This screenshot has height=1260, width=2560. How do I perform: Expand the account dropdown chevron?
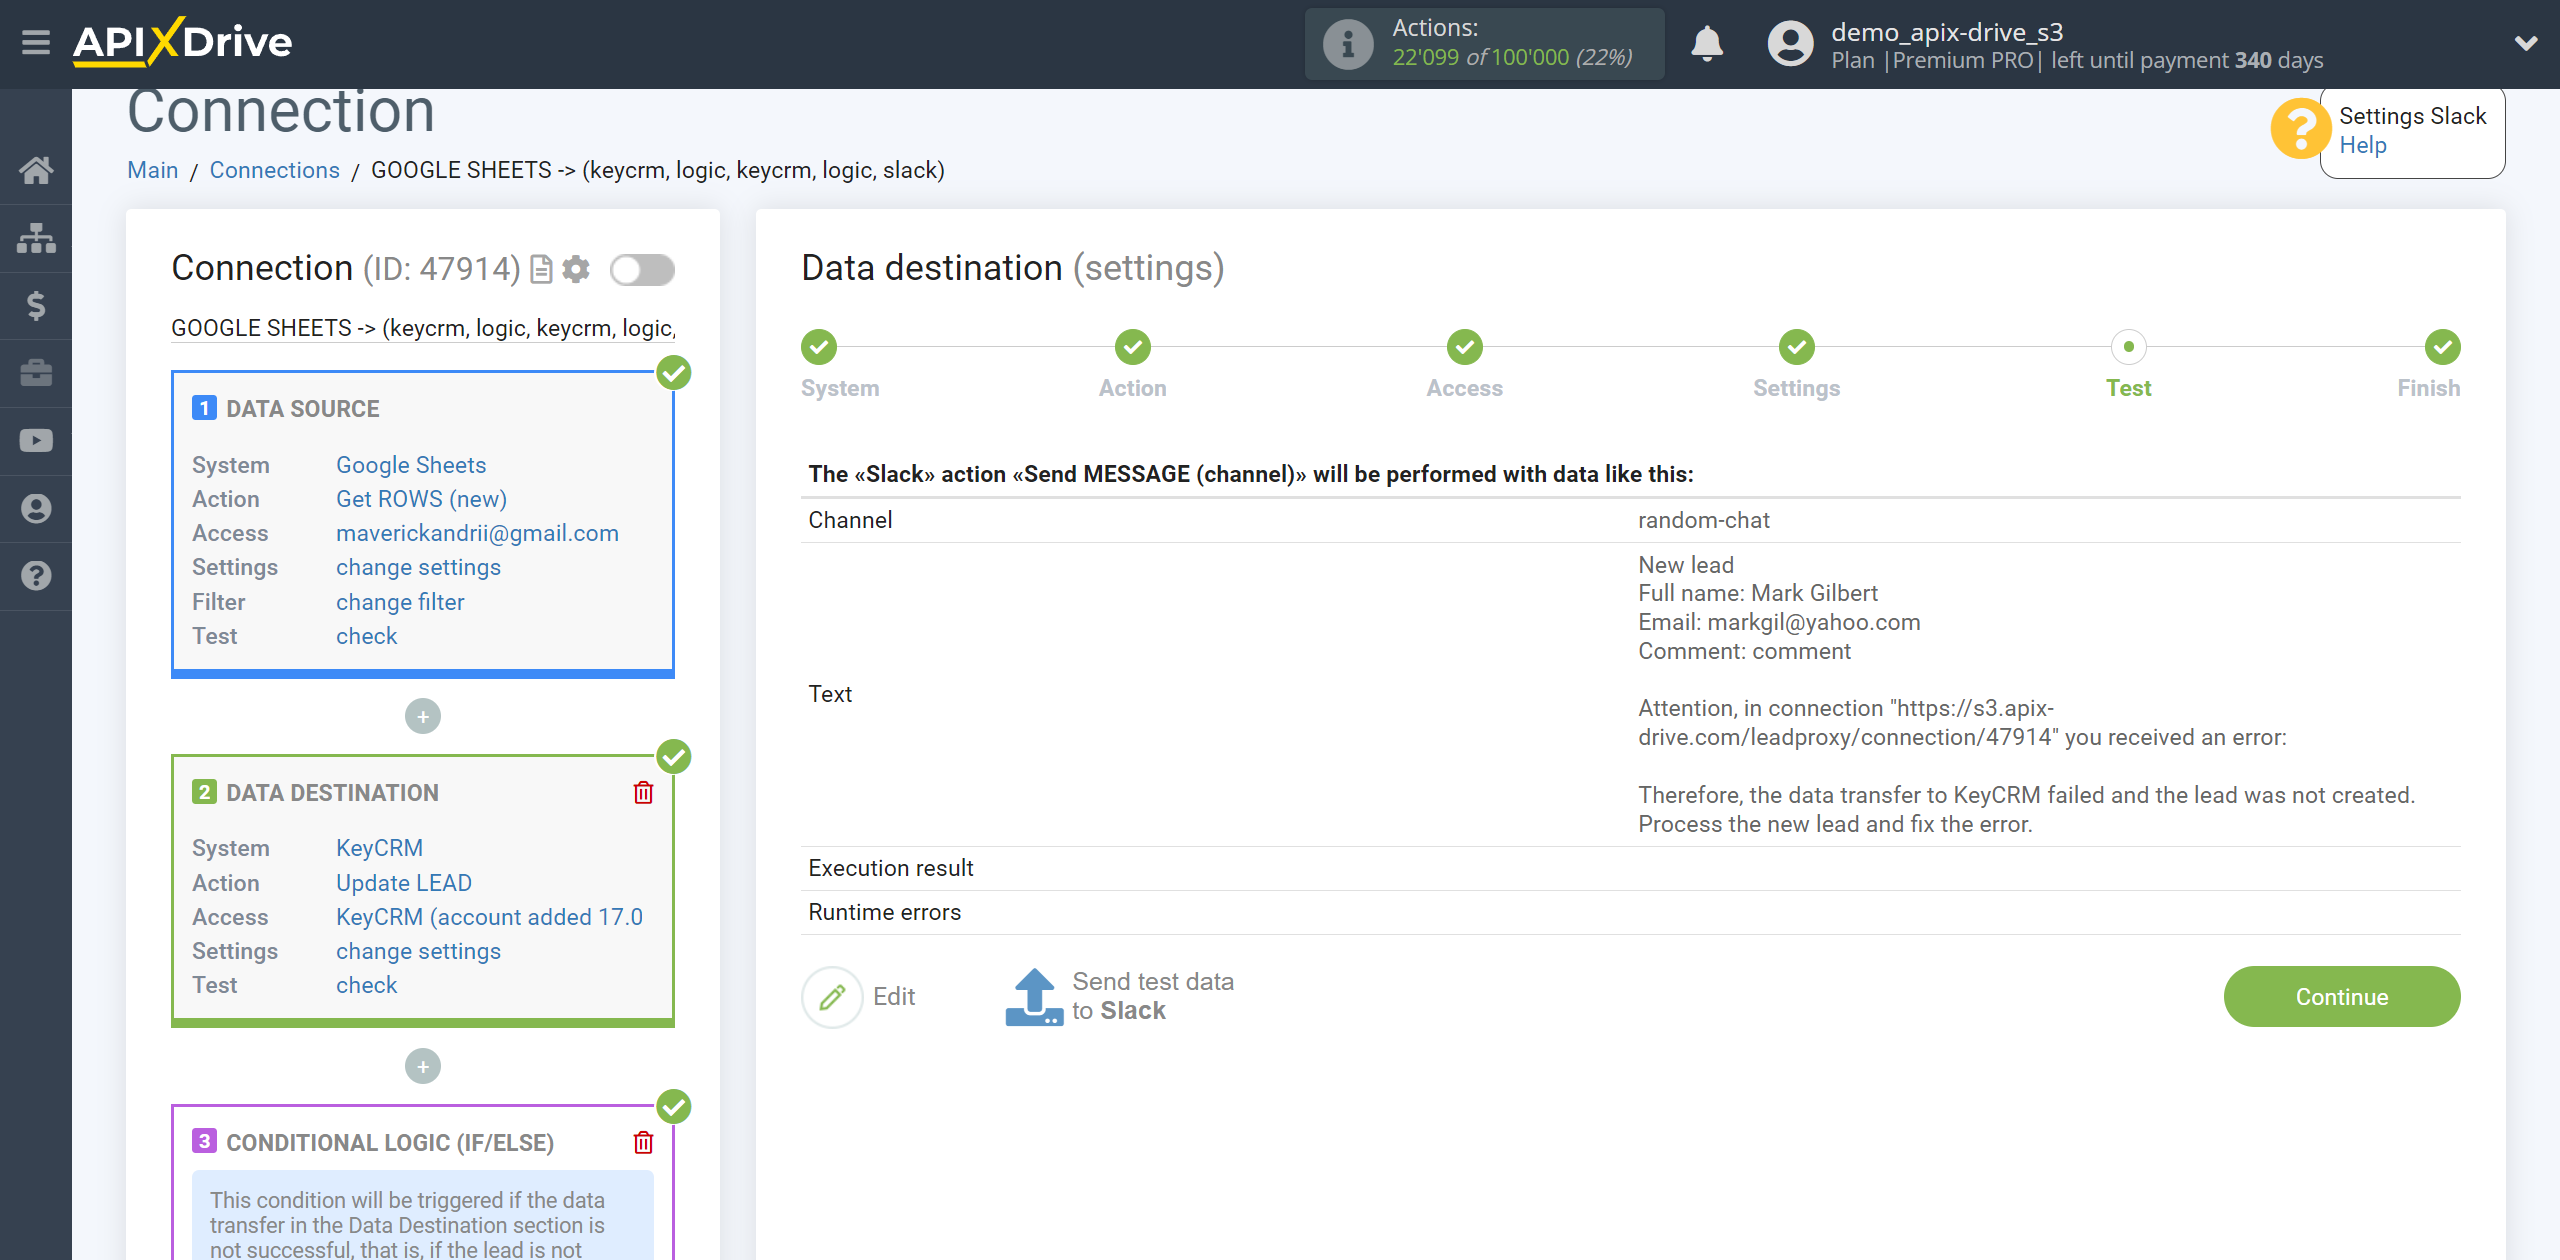(2526, 43)
